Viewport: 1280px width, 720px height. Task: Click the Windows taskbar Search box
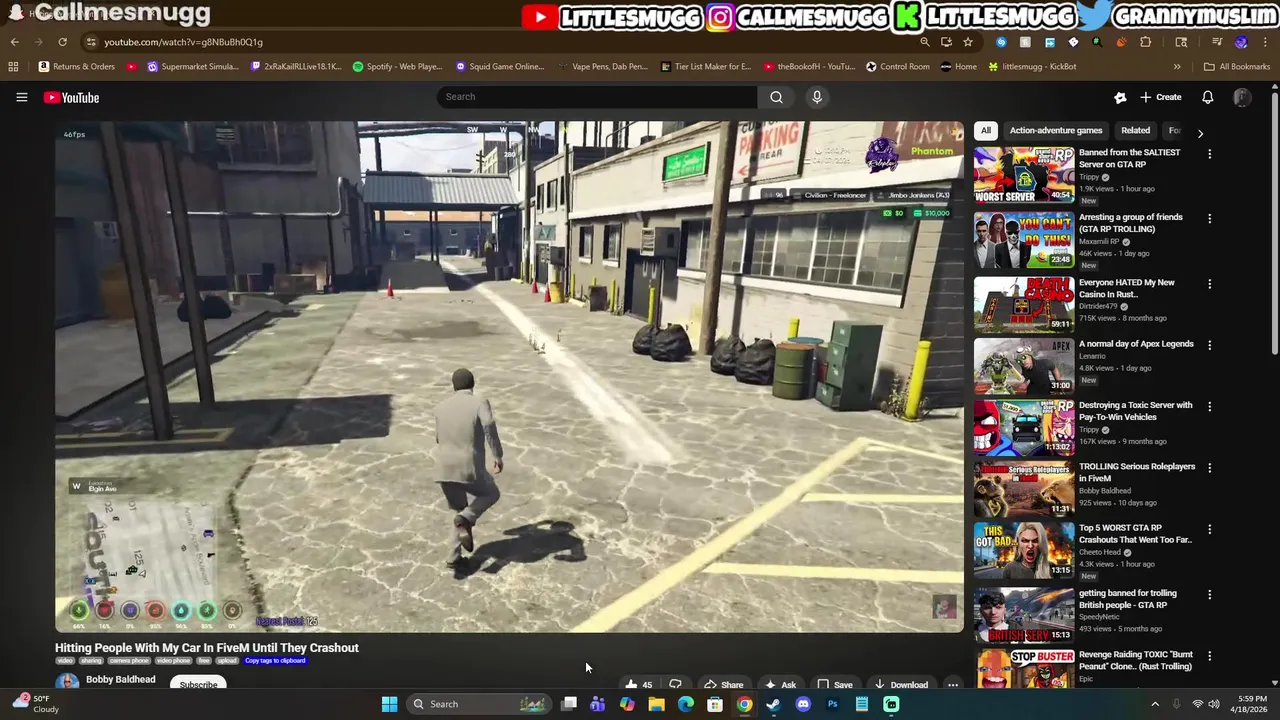[x=480, y=704]
